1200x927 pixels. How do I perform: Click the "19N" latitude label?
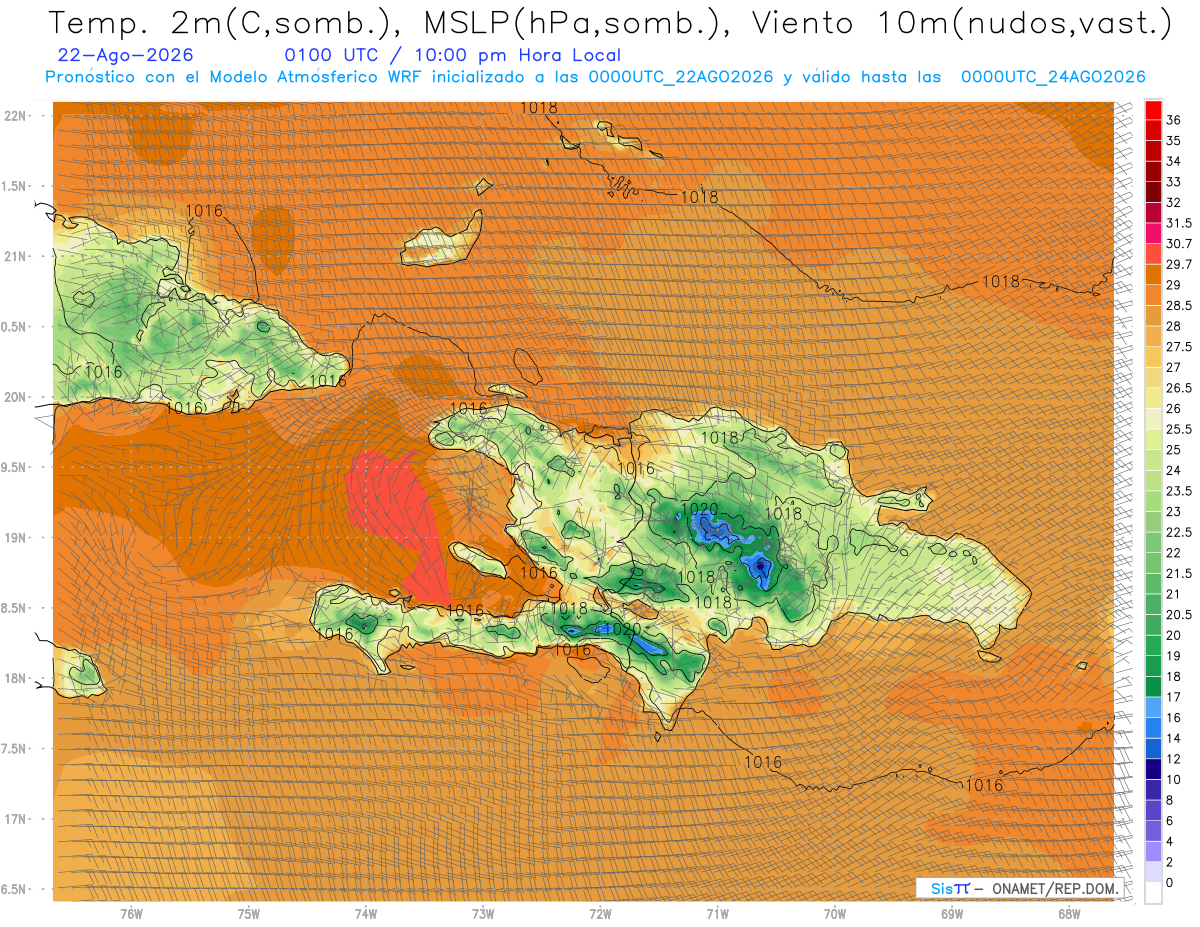[15, 537]
